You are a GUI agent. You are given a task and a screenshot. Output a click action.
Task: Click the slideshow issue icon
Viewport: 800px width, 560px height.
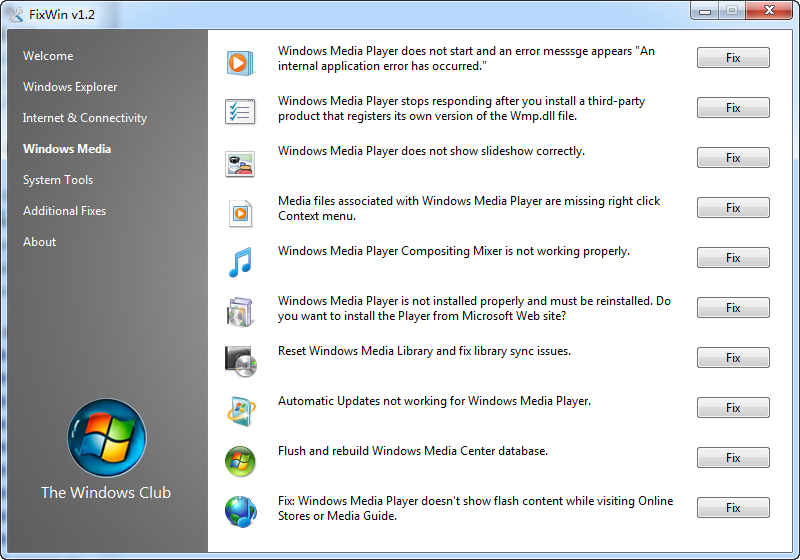click(x=240, y=162)
